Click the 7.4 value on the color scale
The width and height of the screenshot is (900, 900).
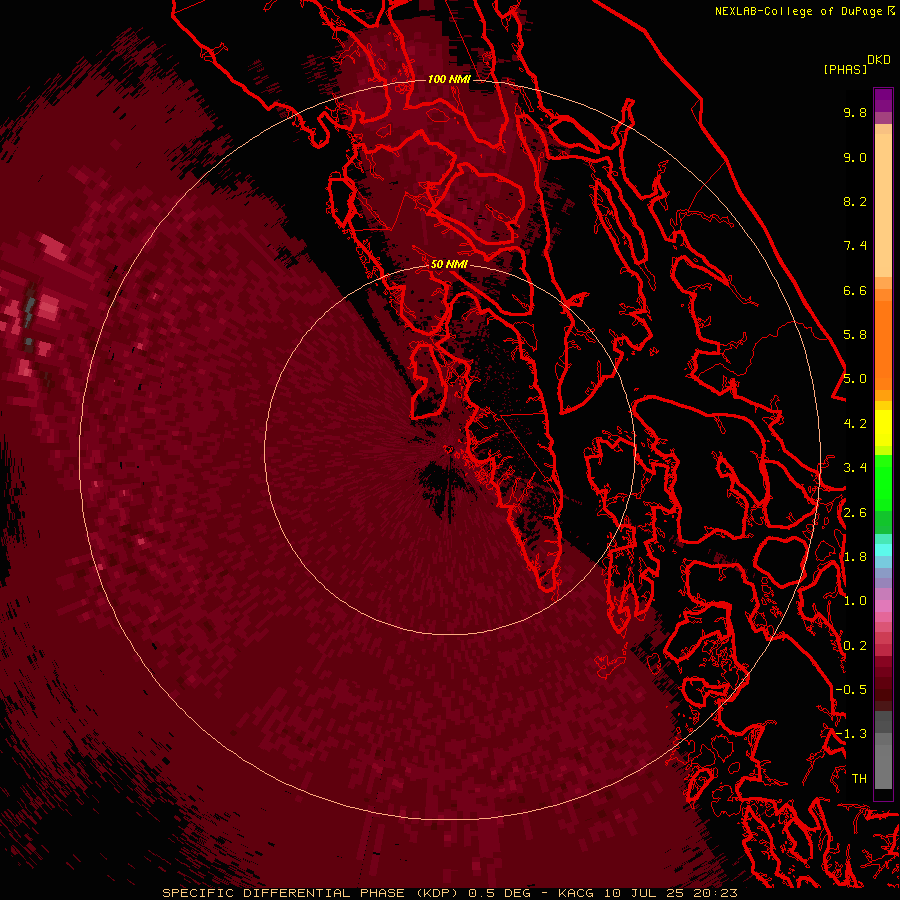click(x=855, y=246)
